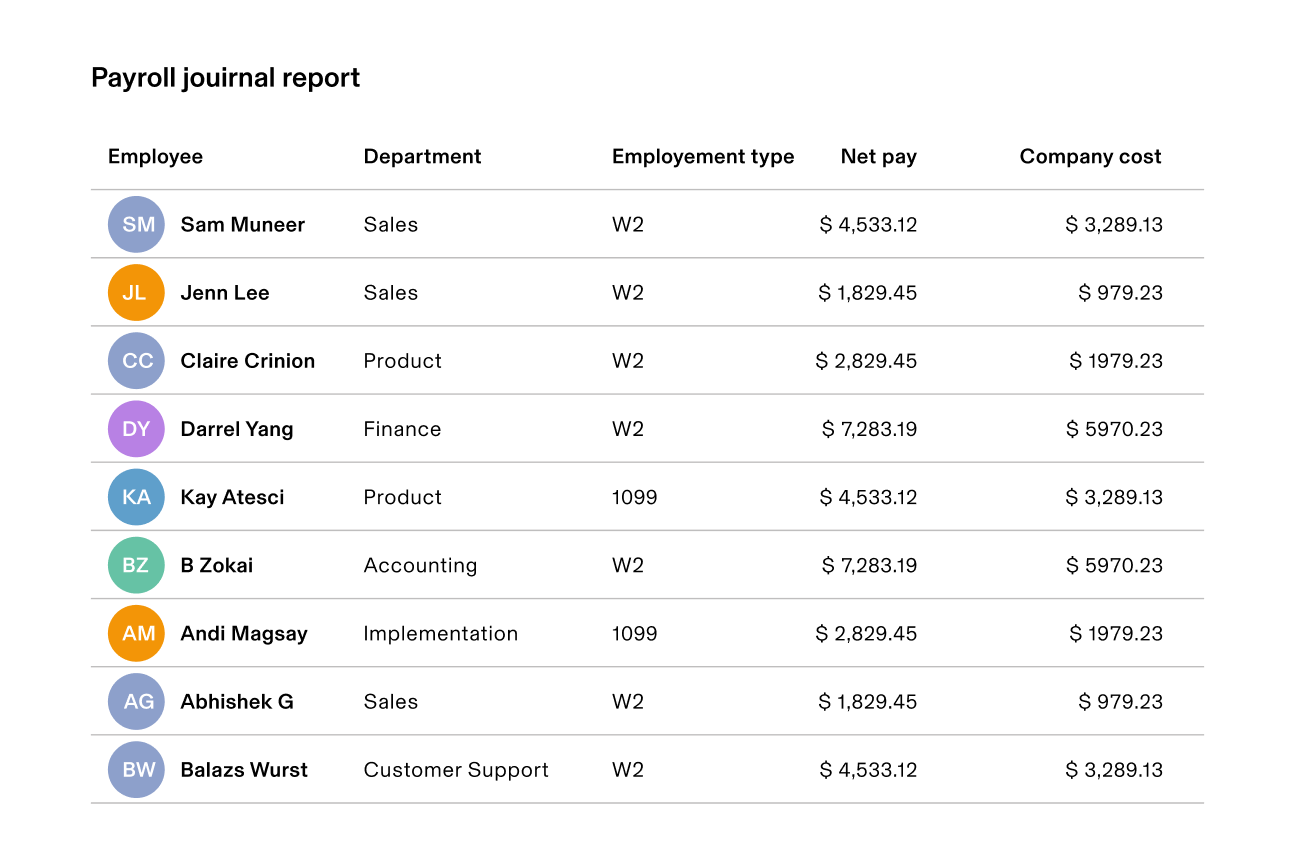Image resolution: width=1296 pixels, height=864 pixels.
Task: Sort by the Company cost column header
Action: click(x=1090, y=156)
